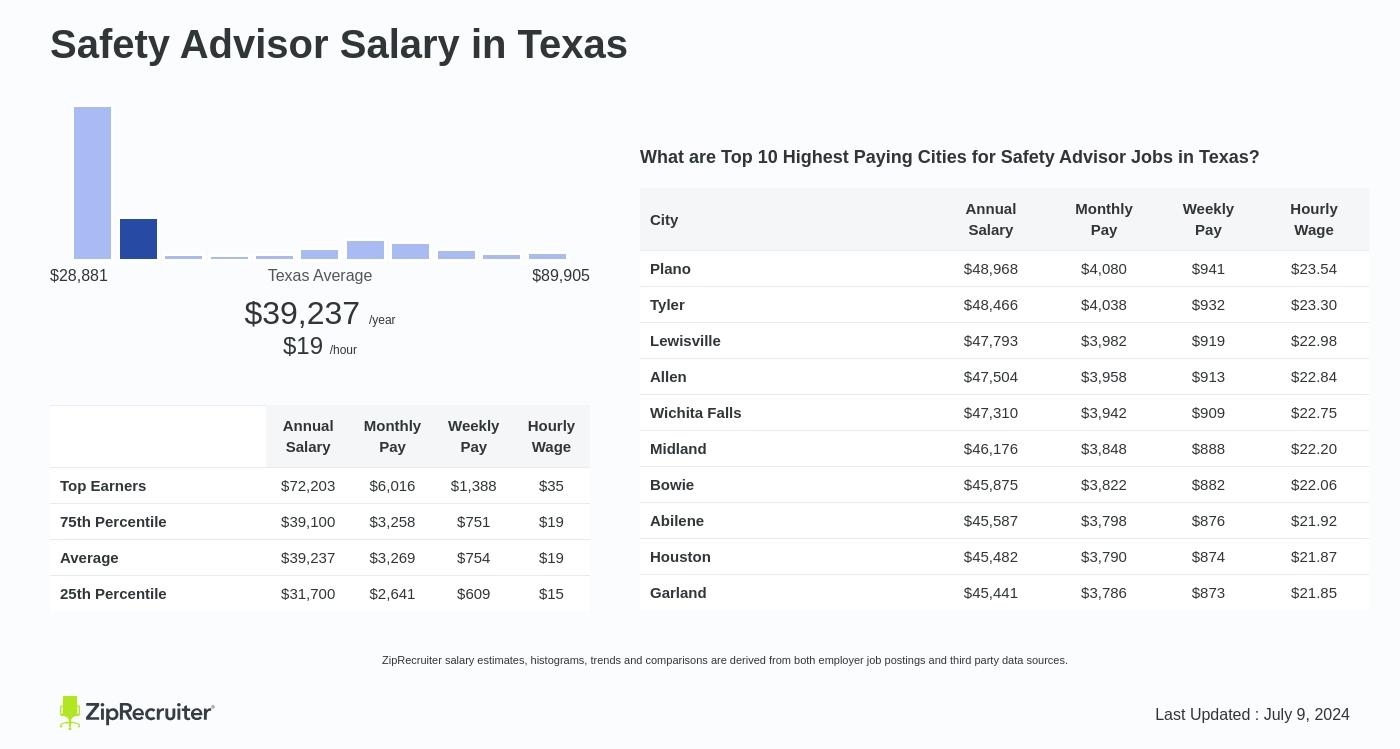Image resolution: width=1400 pixels, height=749 pixels.
Task: Click Allen weekly pay $913
Action: coord(1208,377)
